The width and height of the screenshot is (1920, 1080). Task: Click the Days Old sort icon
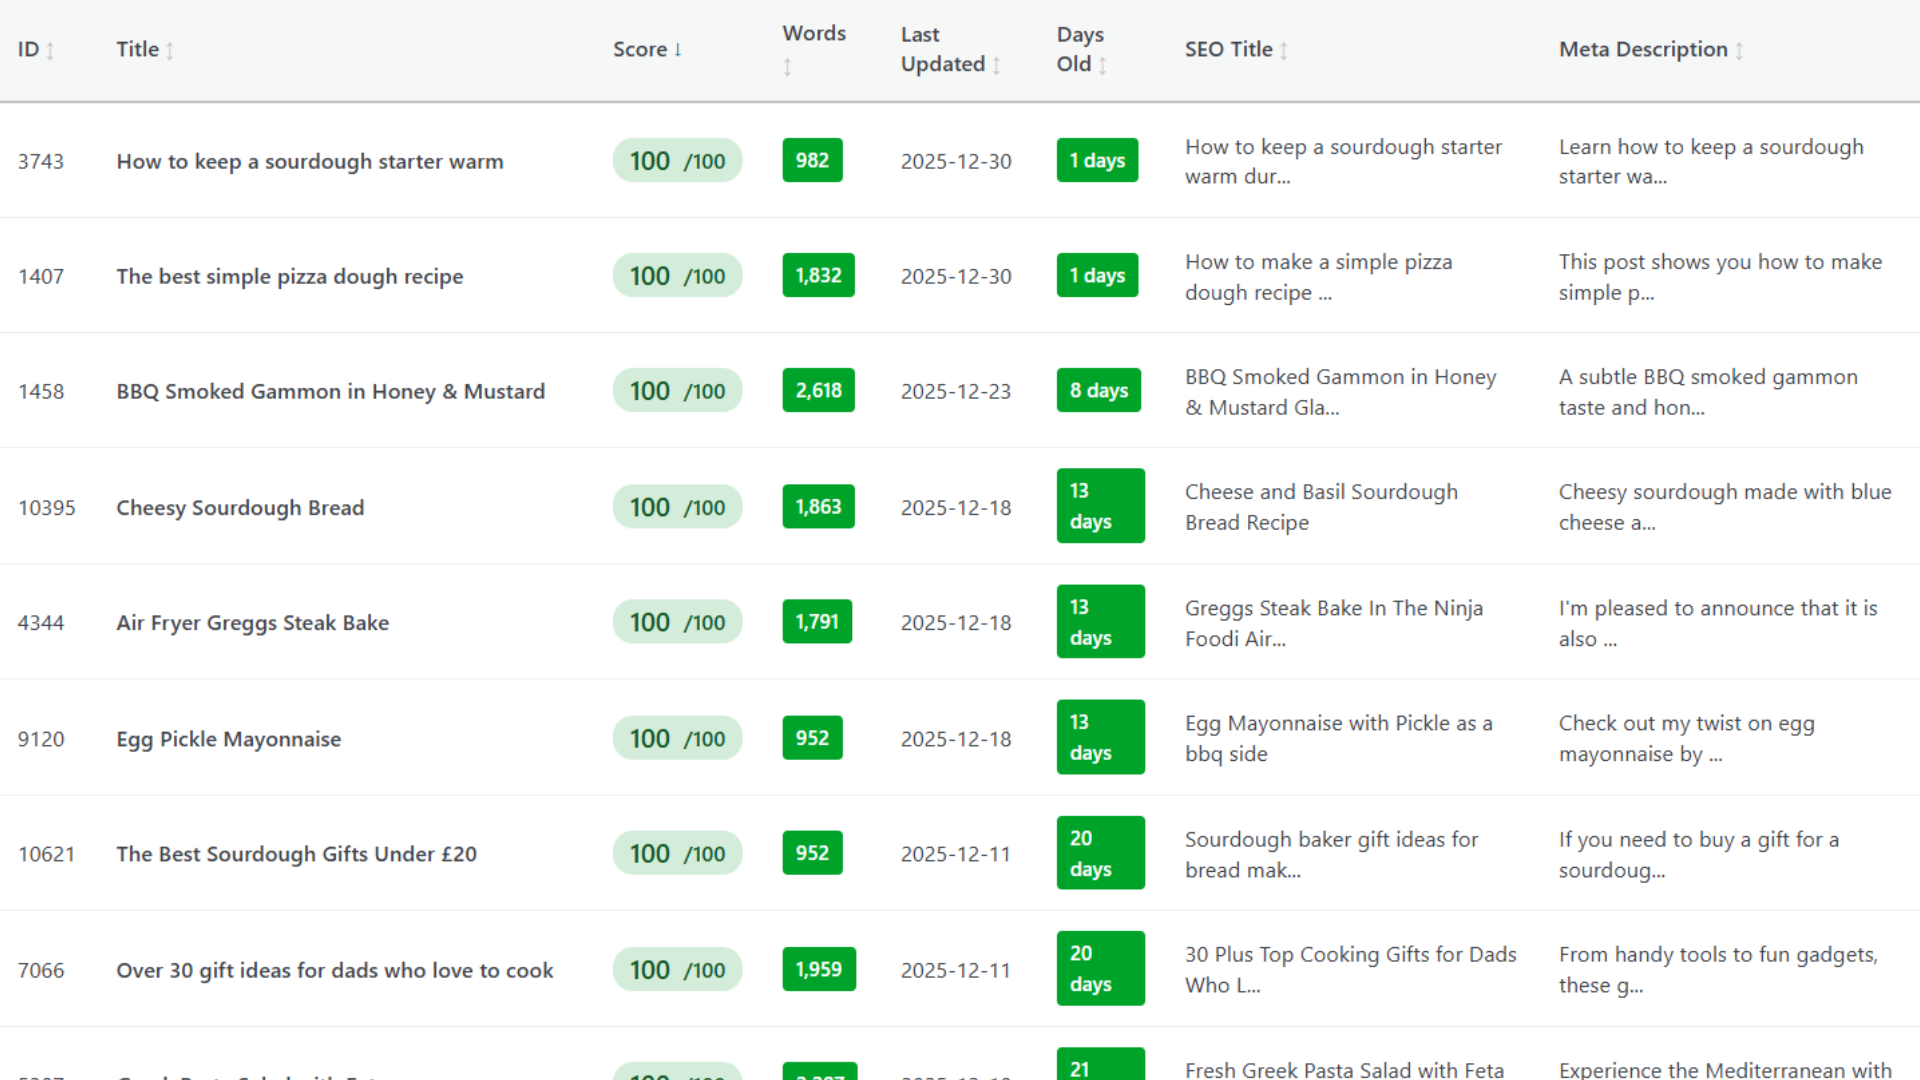(x=1102, y=65)
